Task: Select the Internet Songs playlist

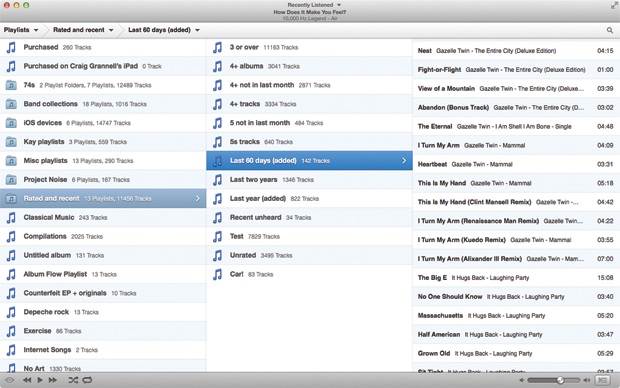Action: pyautogui.click(x=103, y=350)
